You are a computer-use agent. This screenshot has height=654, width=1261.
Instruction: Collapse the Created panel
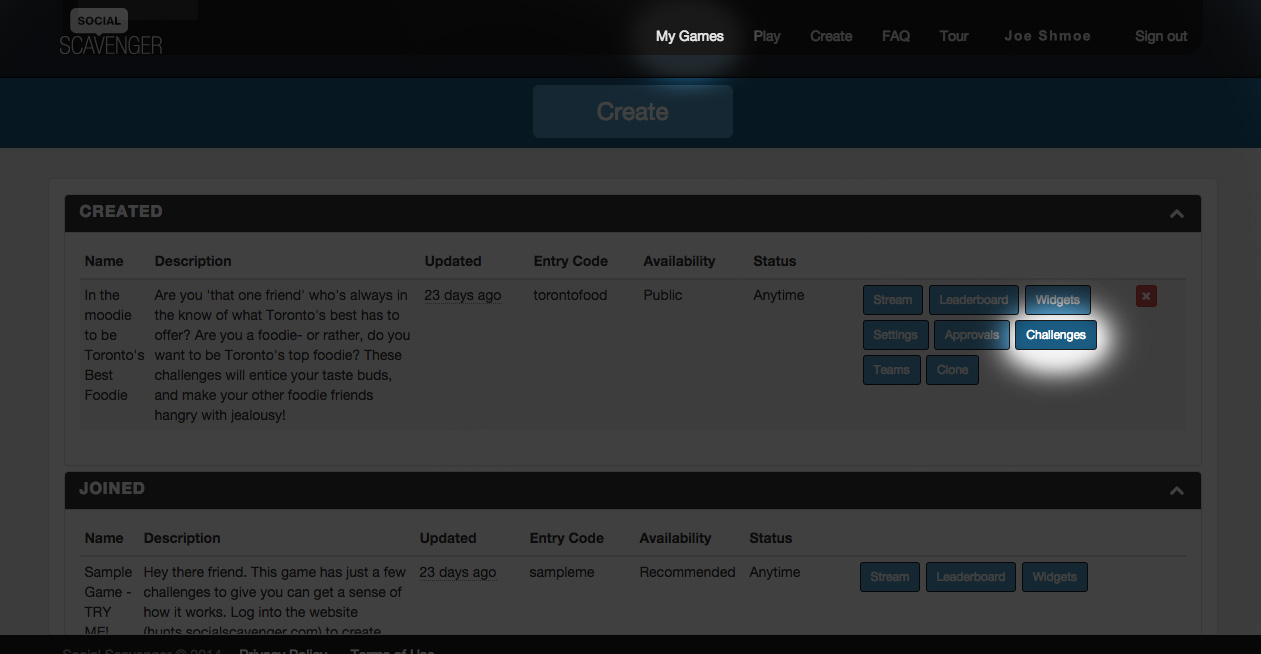pos(1177,214)
